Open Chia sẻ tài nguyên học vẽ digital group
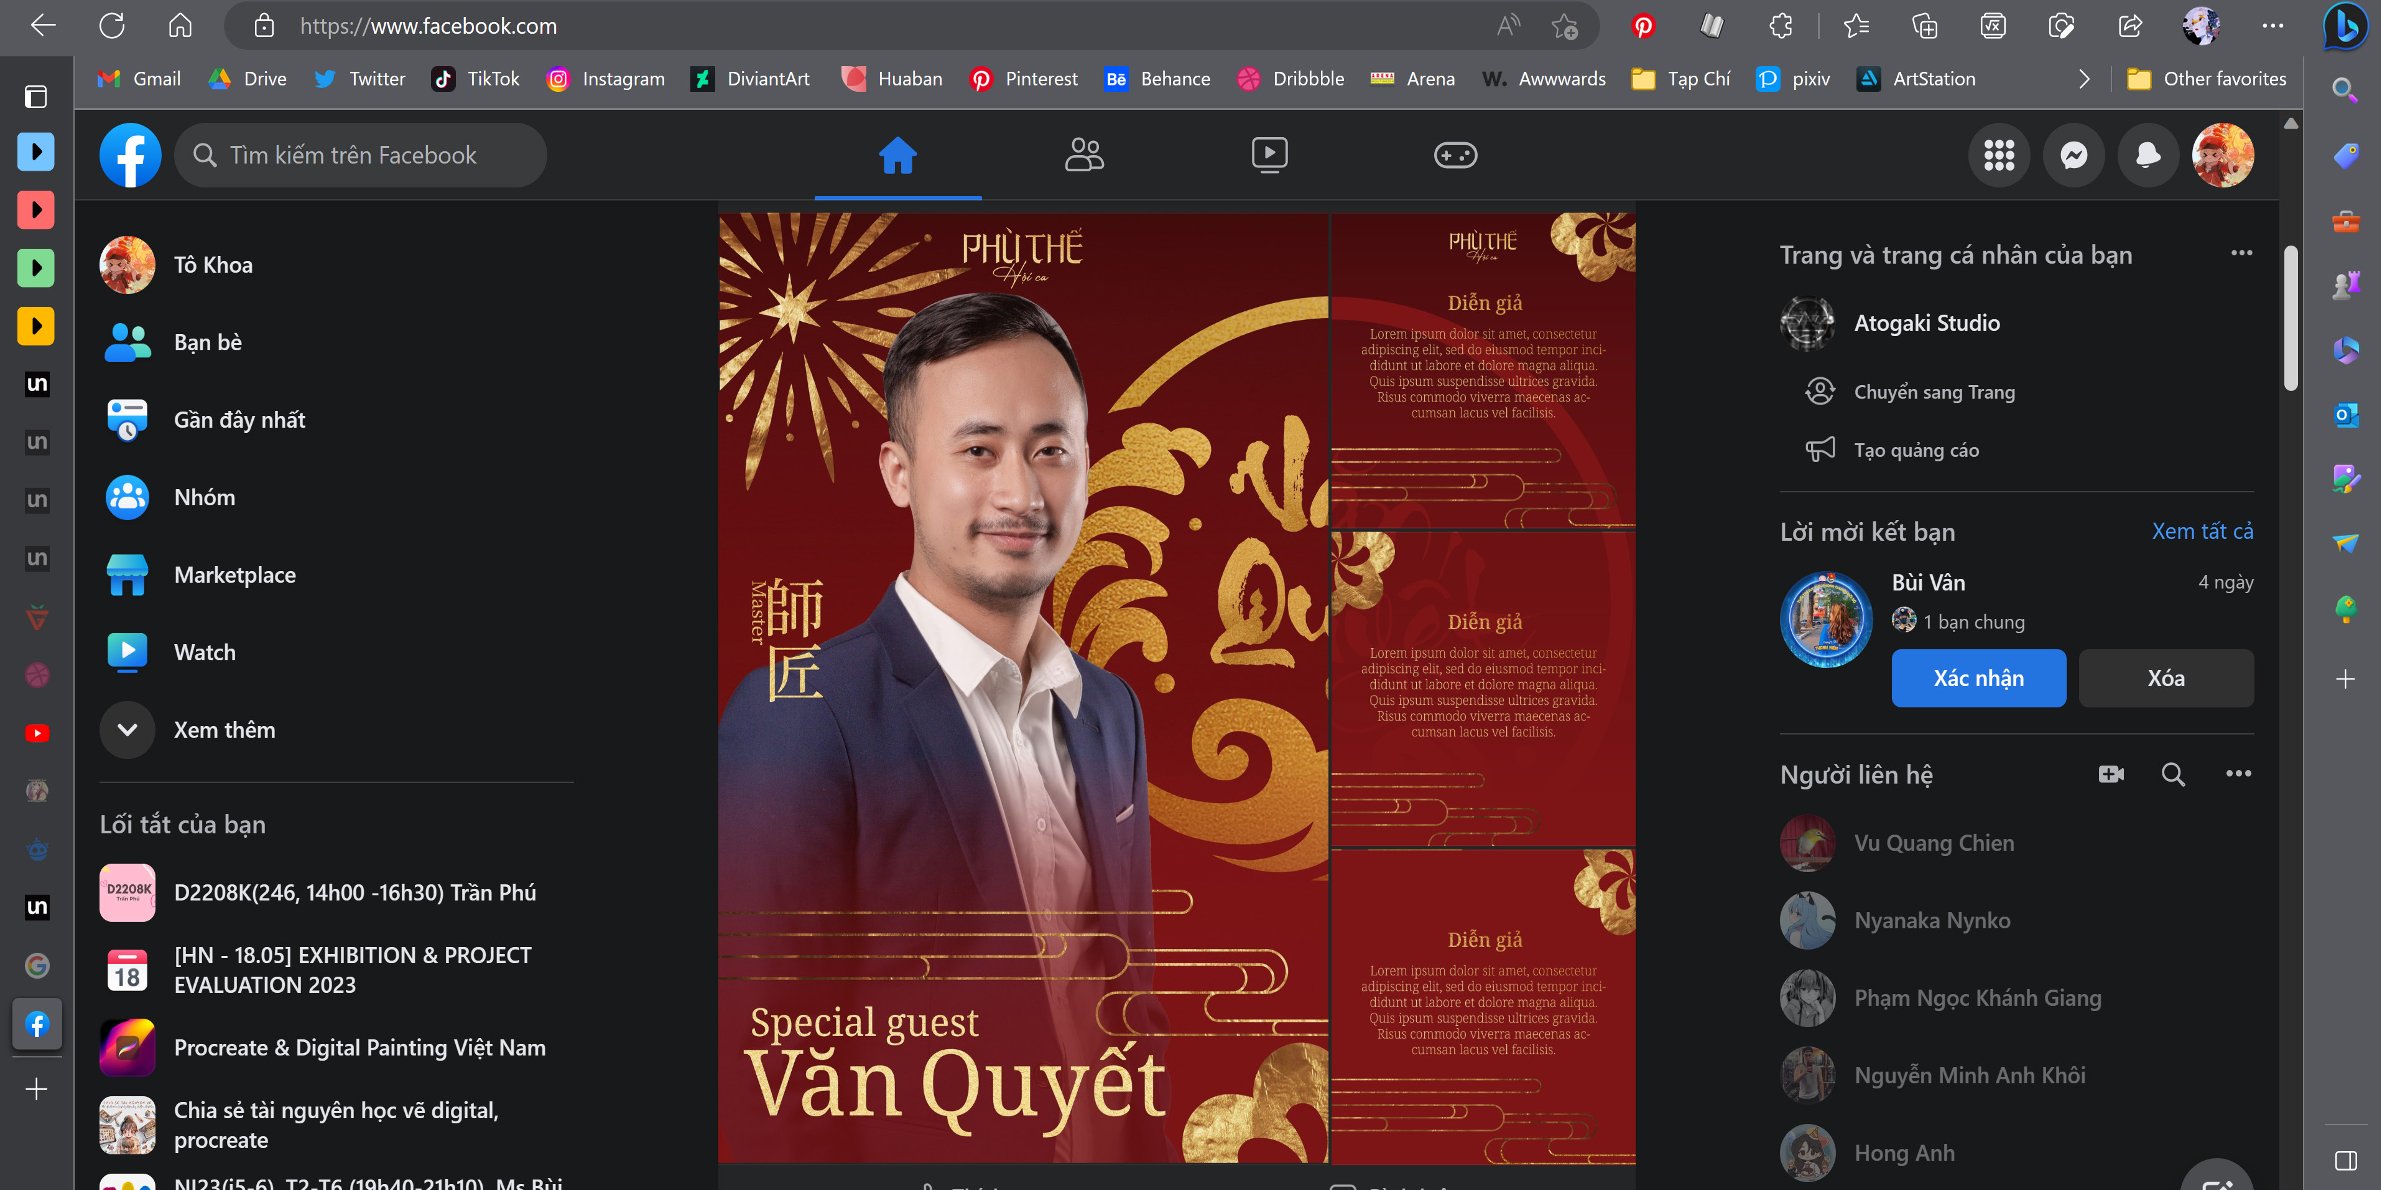Image resolution: width=2381 pixels, height=1190 pixels. click(336, 1125)
